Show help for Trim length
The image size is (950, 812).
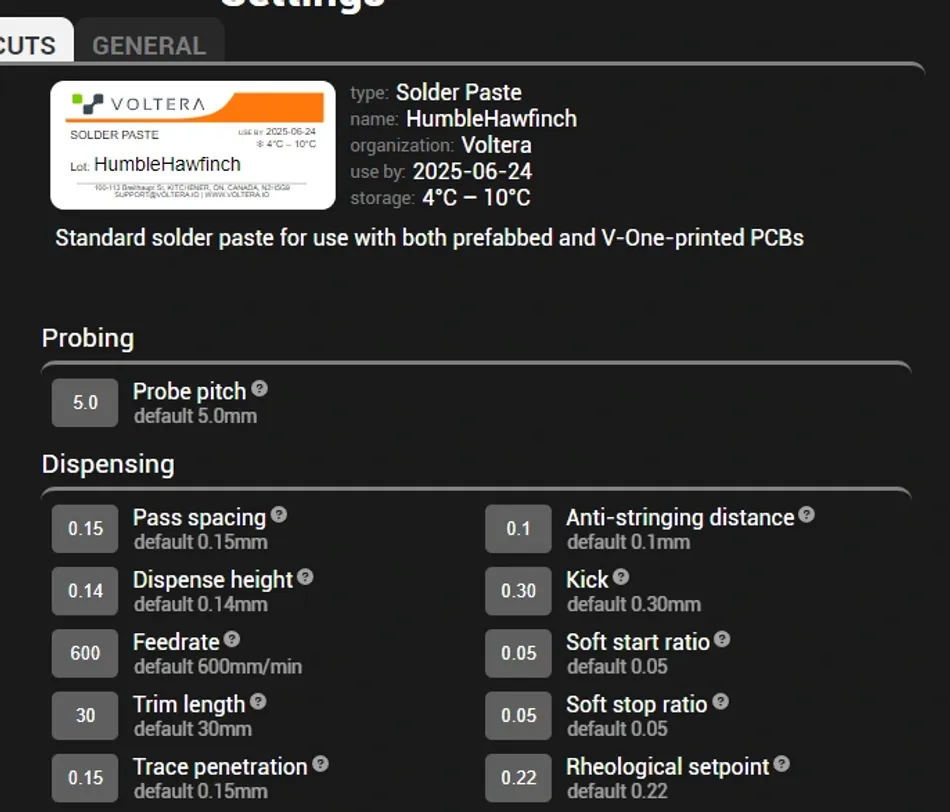click(x=258, y=702)
